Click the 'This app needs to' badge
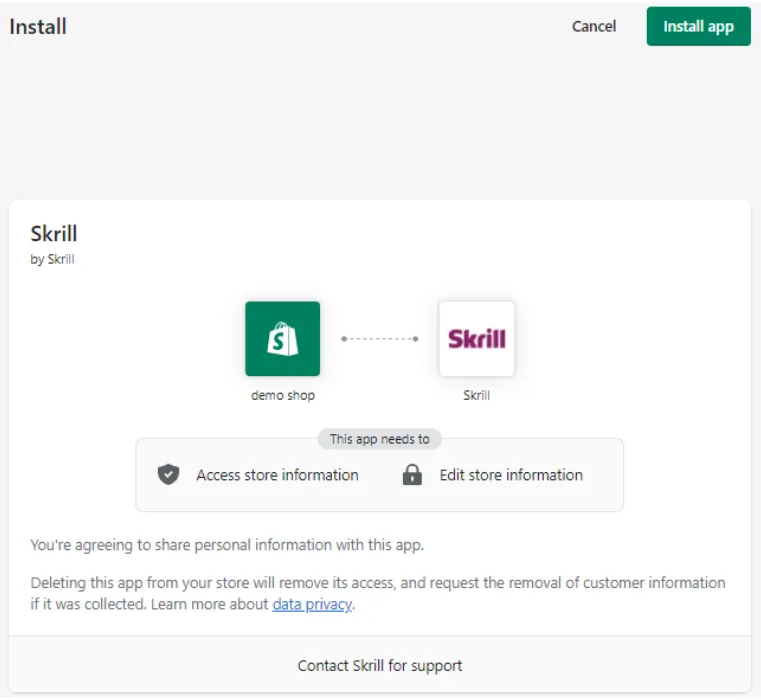The image size is (761, 700). (x=380, y=439)
